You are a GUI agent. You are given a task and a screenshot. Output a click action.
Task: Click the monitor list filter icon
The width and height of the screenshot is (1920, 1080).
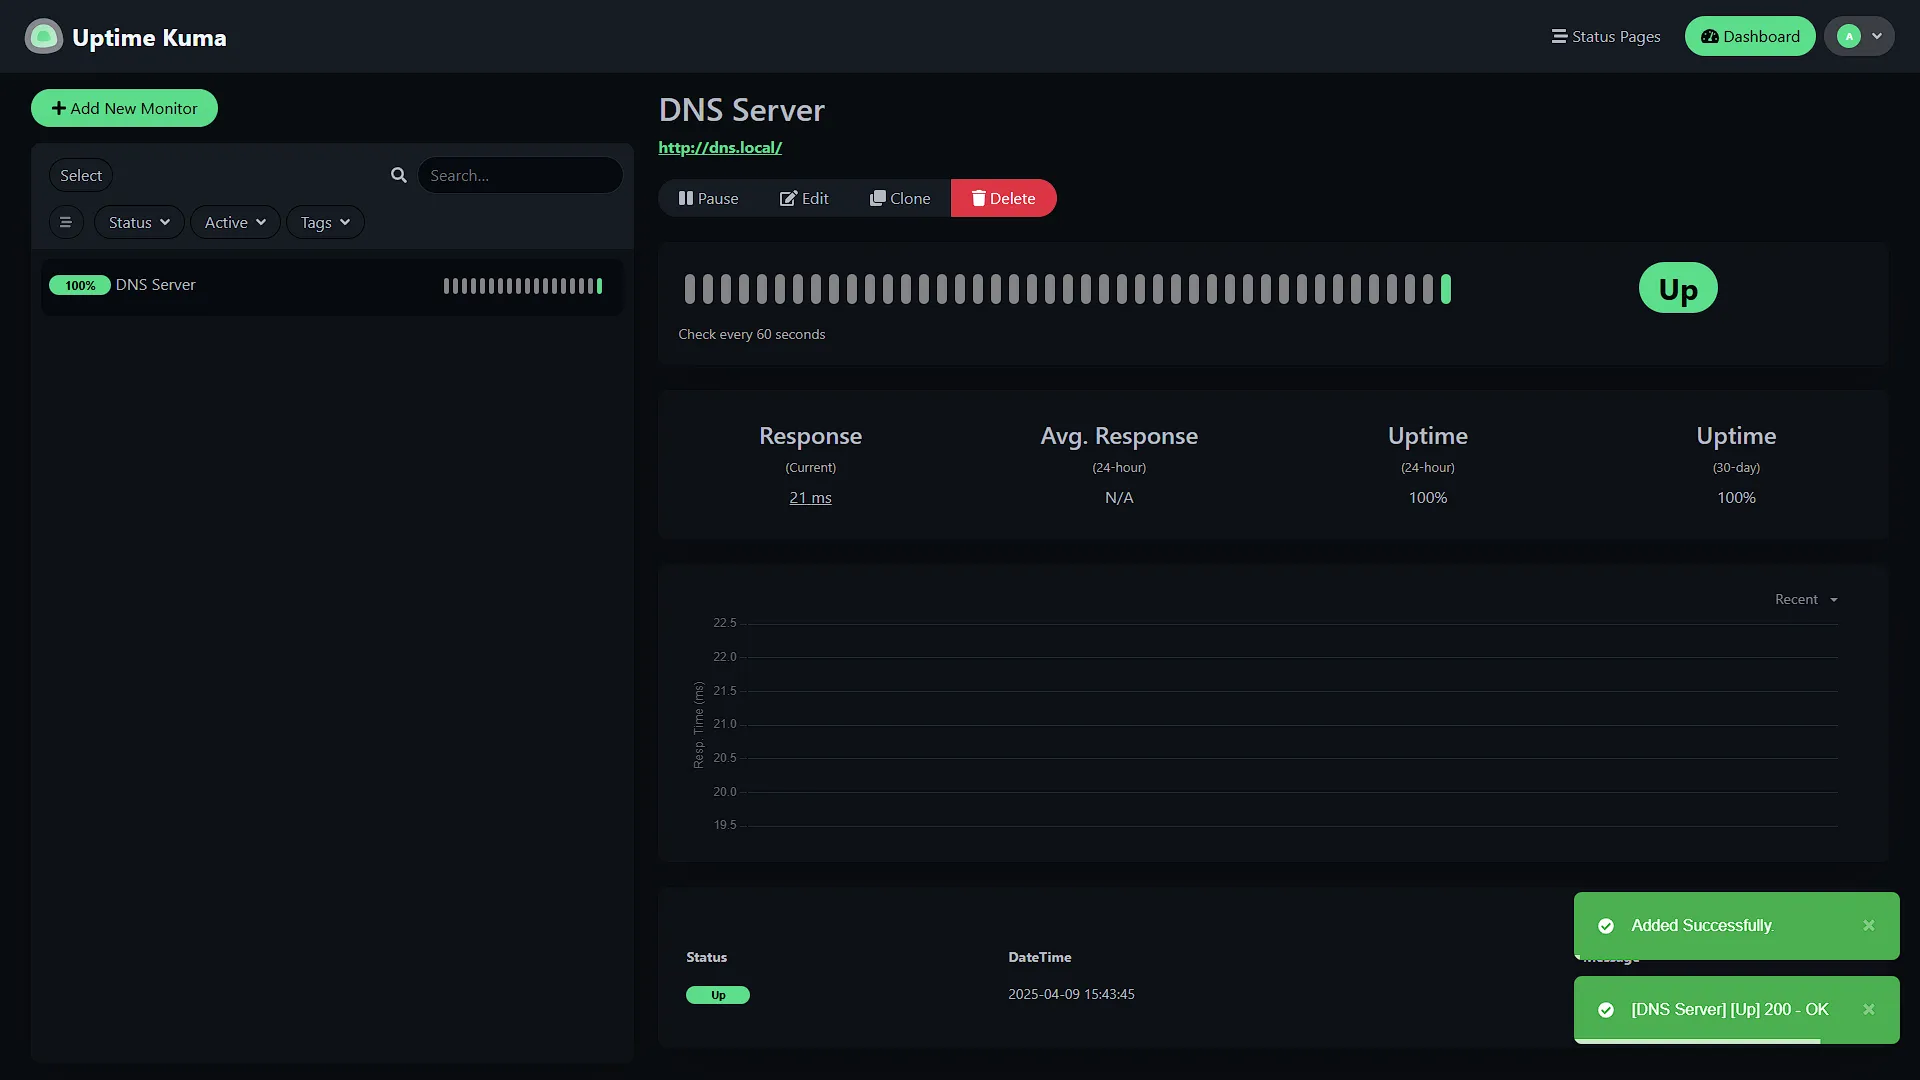pos(66,222)
